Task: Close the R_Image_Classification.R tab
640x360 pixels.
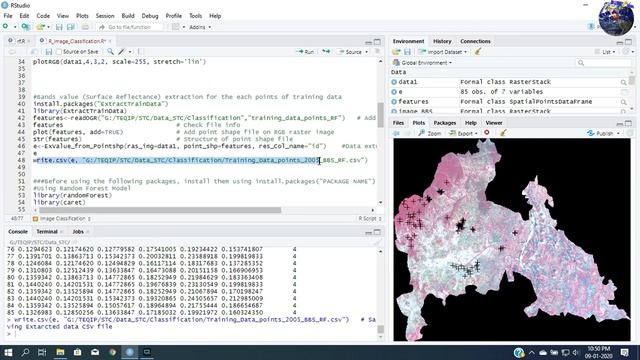Action: click(110, 41)
